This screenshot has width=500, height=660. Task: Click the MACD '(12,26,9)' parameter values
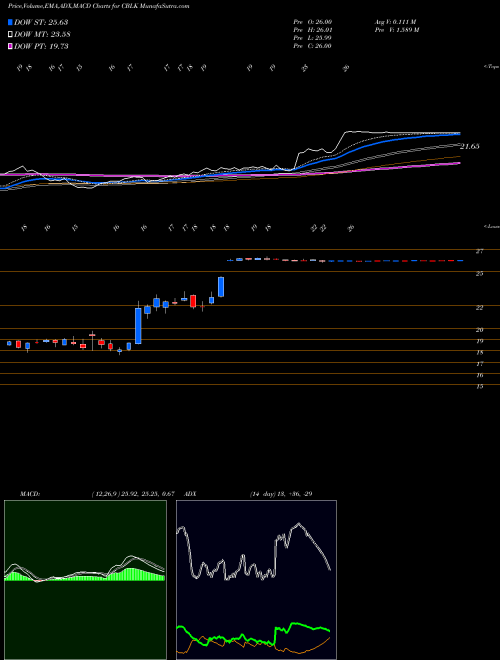(x=135, y=494)
